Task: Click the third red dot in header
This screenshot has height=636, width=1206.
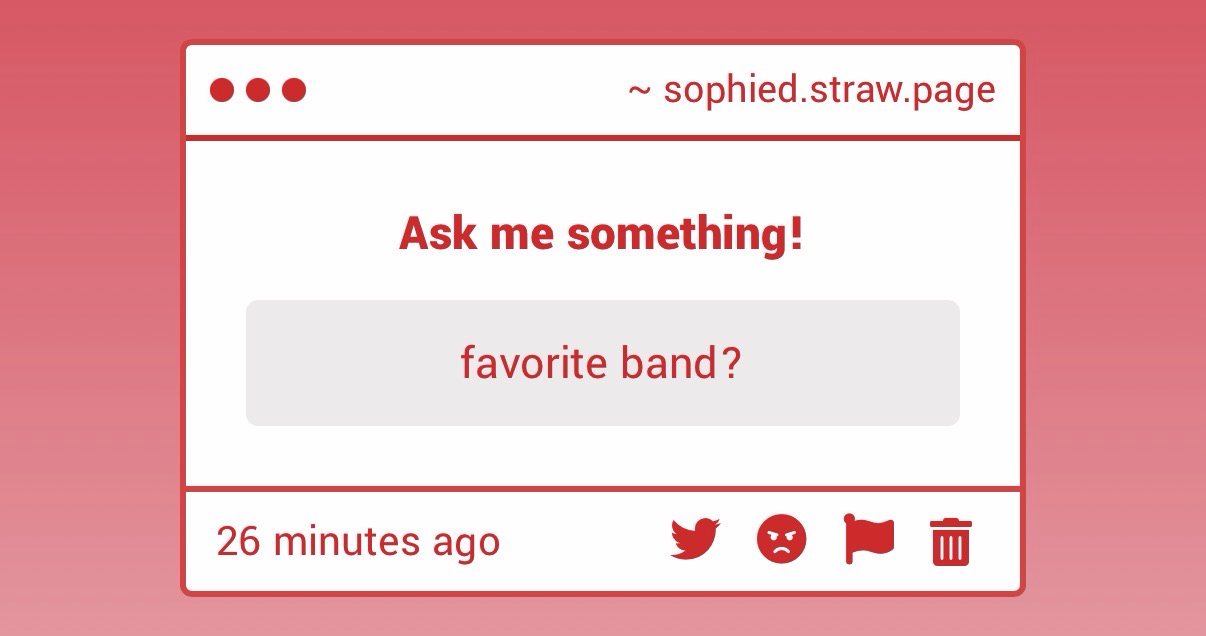Action: (x=294, y=90)
